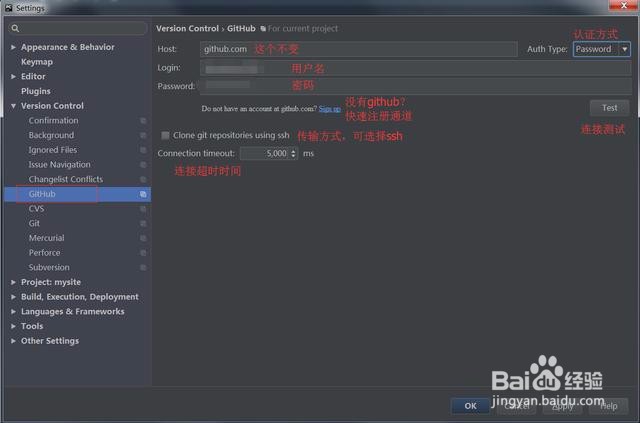Screen dimensions: 640x423
Task: Click the Apply button
Action: point(563,406)
